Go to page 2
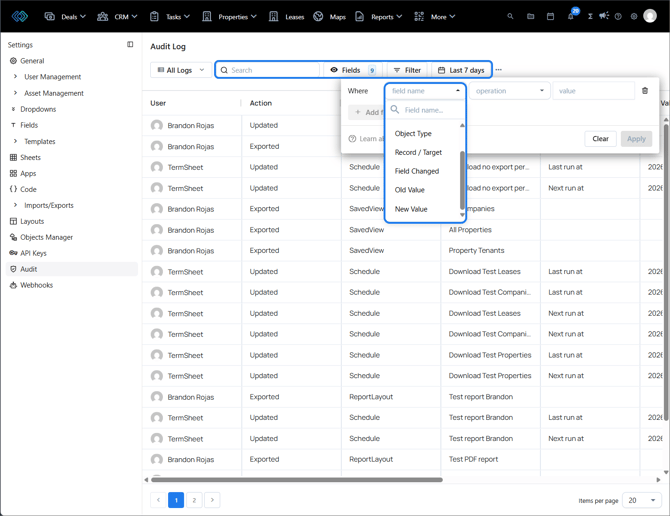 (194, 500)
